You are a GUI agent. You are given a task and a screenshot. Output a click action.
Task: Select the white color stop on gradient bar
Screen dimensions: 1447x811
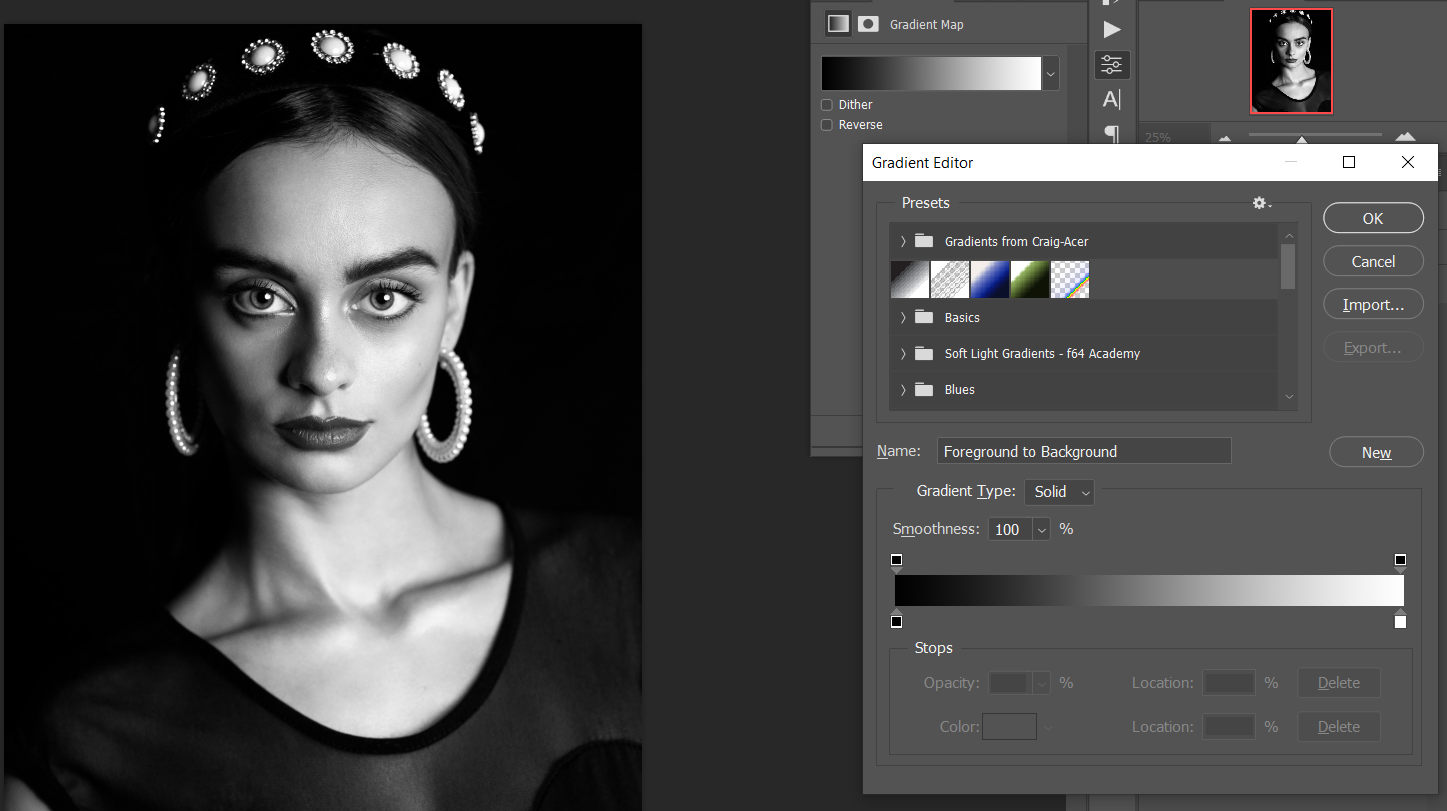point(1400,621)
